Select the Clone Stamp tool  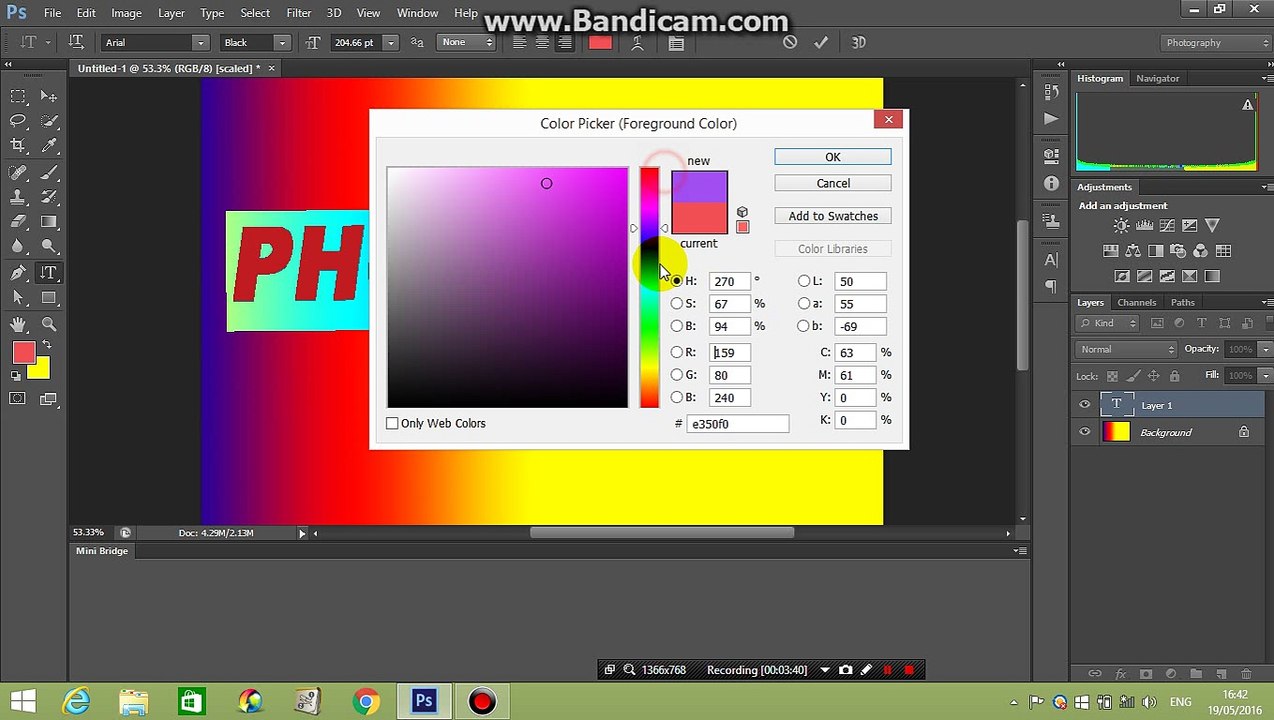[x=18, y=197]
